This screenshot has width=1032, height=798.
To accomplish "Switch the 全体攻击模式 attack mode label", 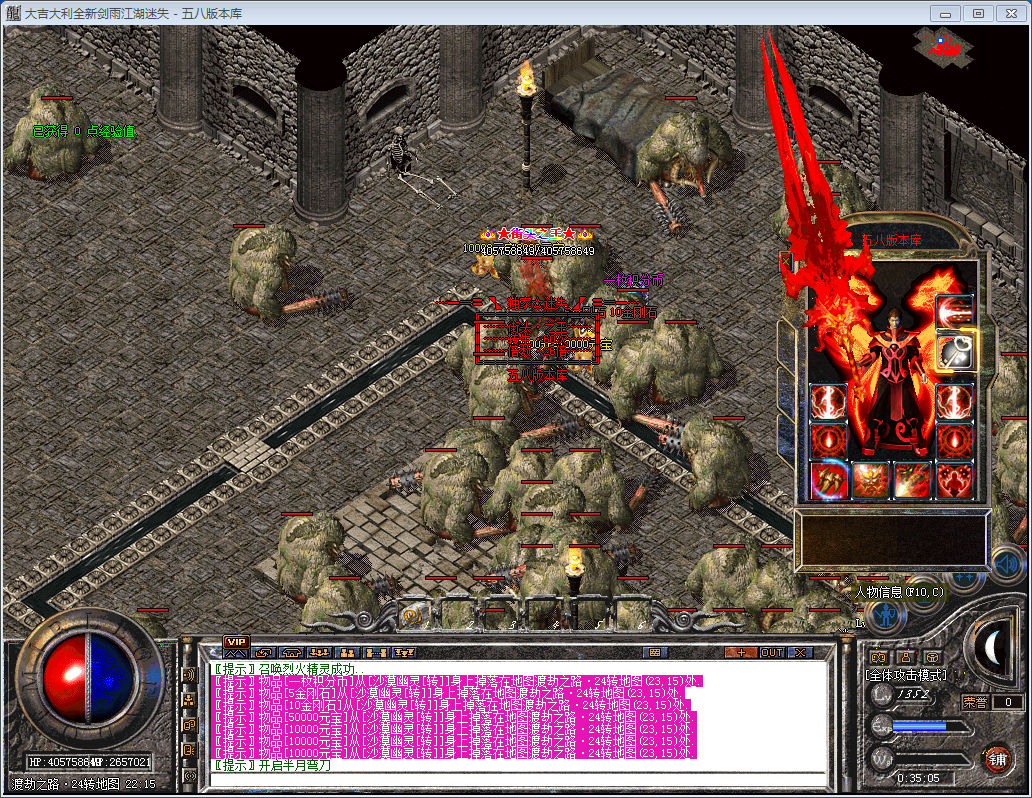I will (x=906, y=675).
